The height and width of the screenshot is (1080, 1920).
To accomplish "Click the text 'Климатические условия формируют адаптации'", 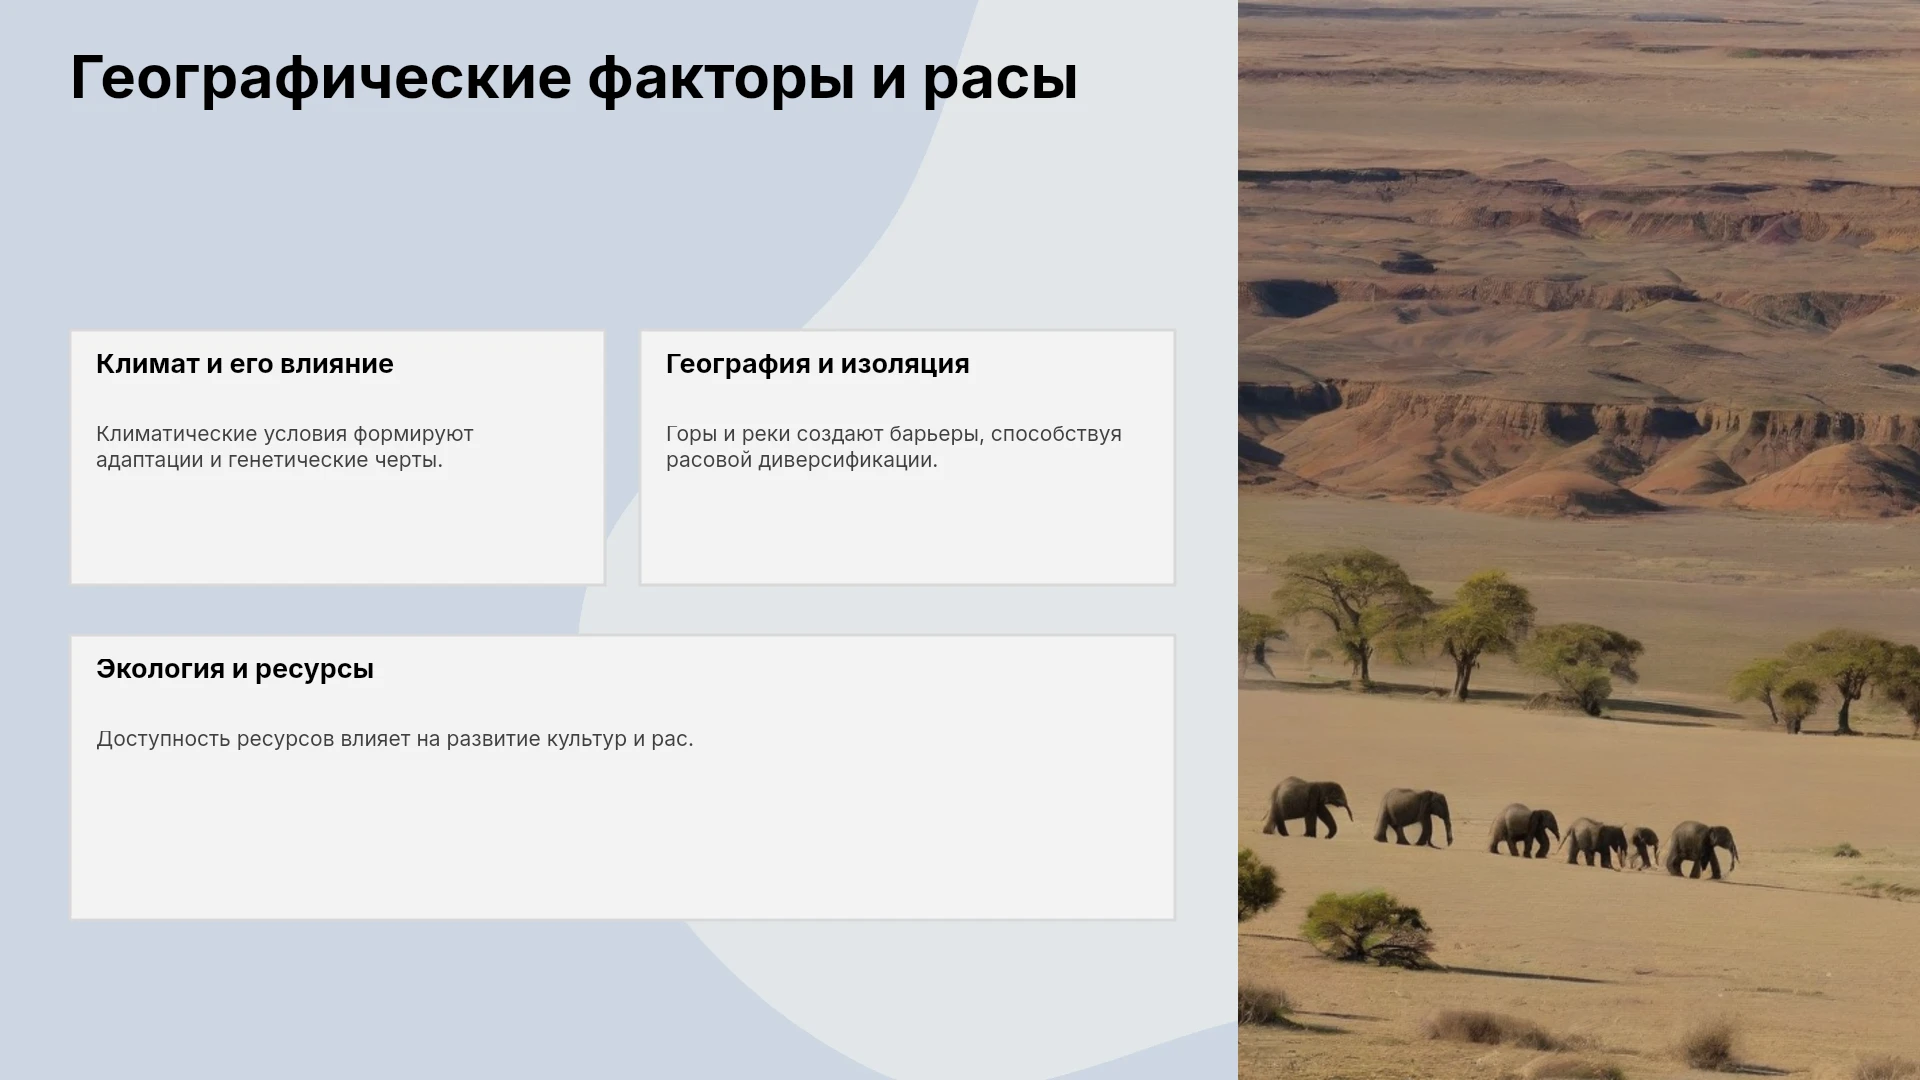I will (x=285, y=447).
